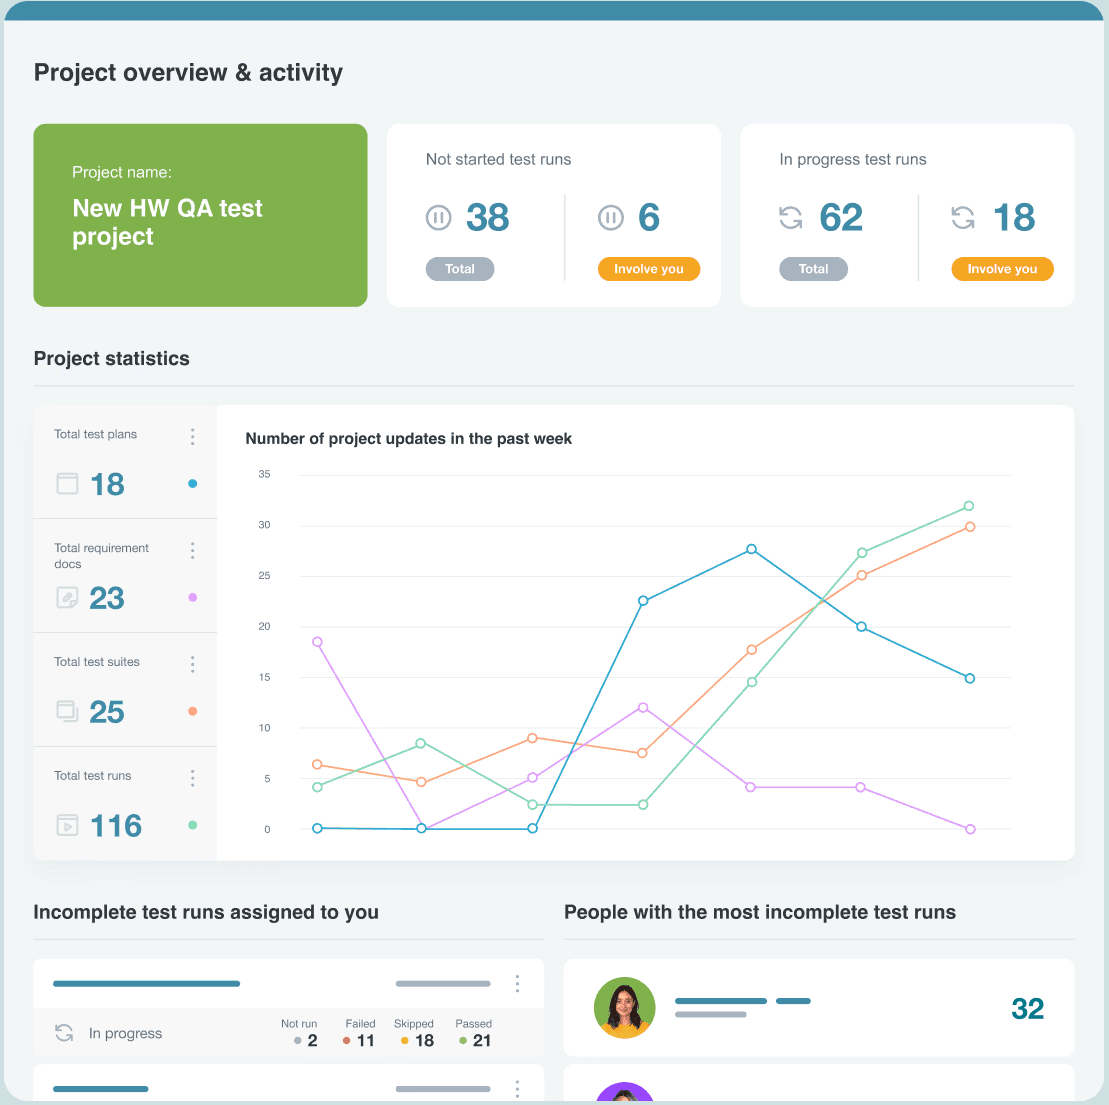Open the options menu for Total requirement docs

tap(192, 550)
